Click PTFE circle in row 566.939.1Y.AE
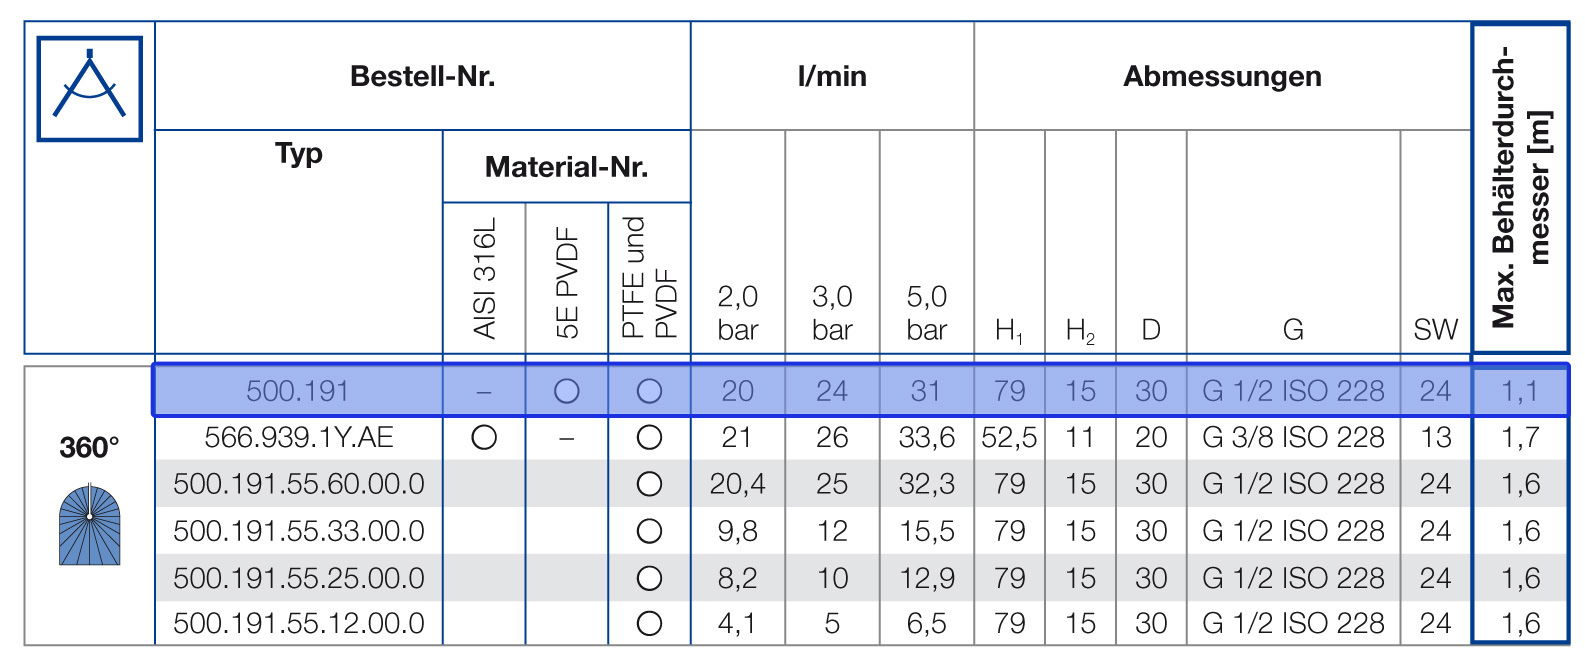This screenshot has width=1585, height=661. pos(649,437)
